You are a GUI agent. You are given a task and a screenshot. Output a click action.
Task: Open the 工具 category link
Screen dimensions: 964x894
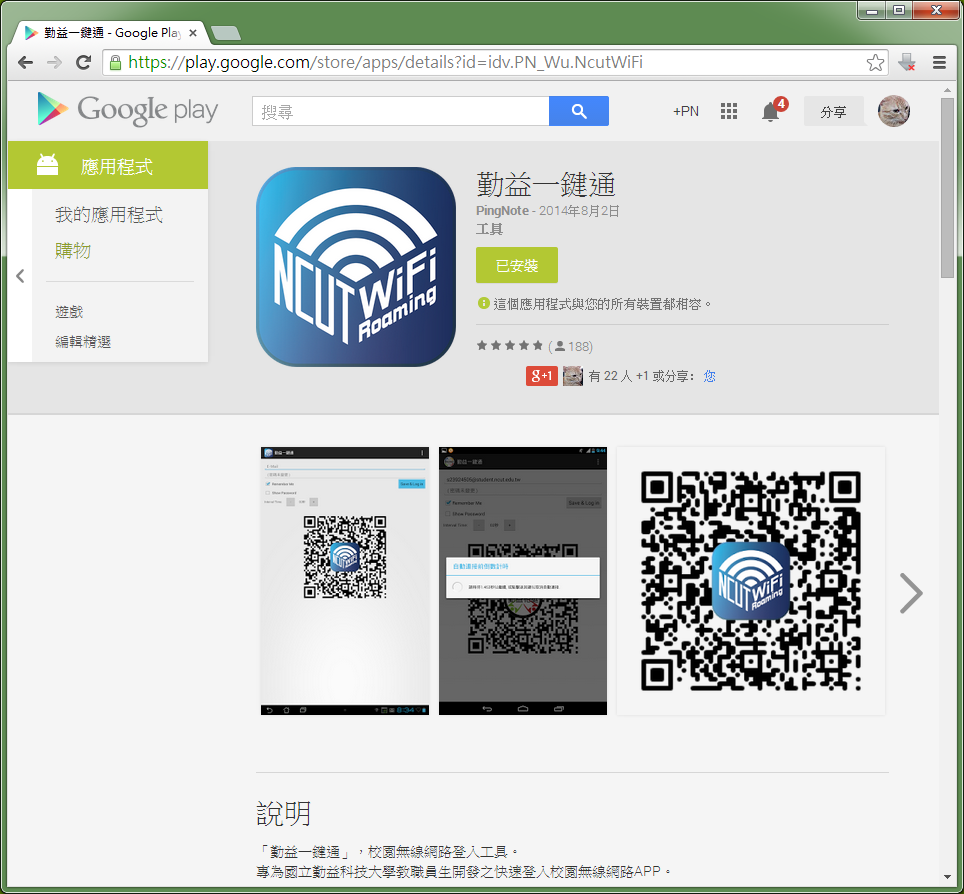point(489,229)
